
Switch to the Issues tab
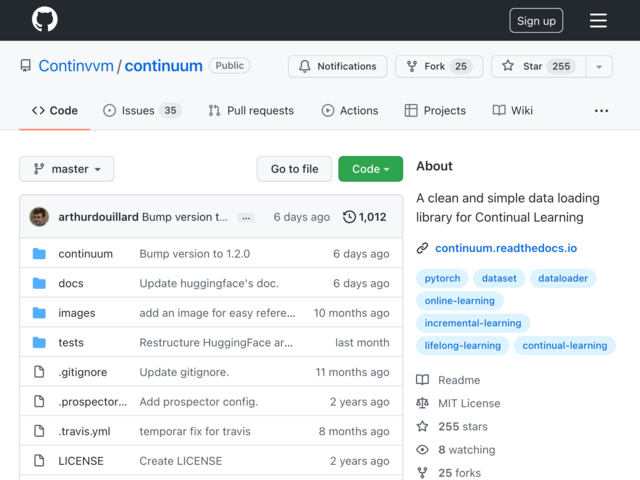click(x=142, y=111)
